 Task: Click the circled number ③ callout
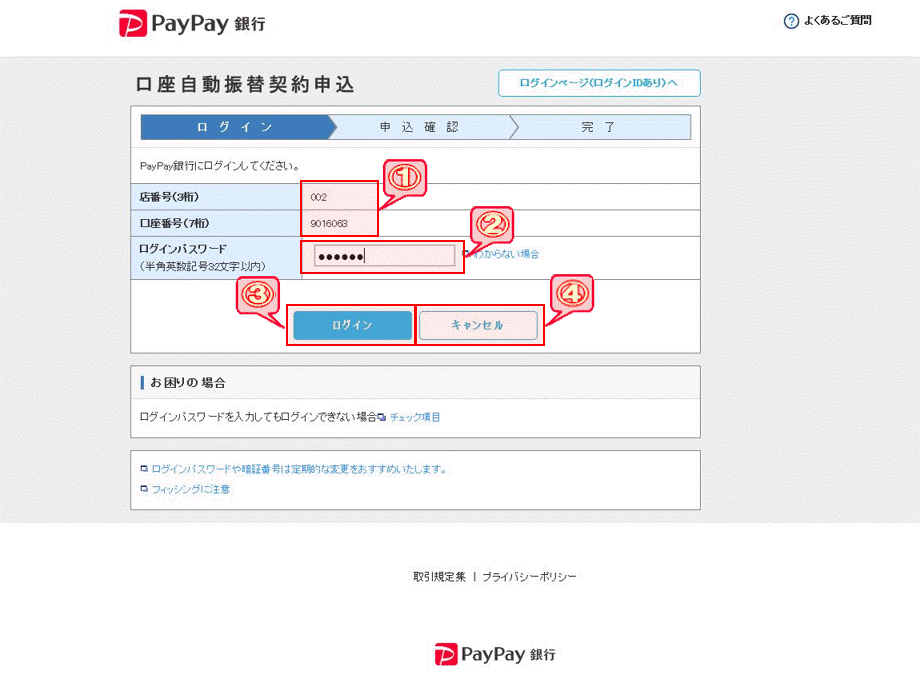(x=257, y=294)
